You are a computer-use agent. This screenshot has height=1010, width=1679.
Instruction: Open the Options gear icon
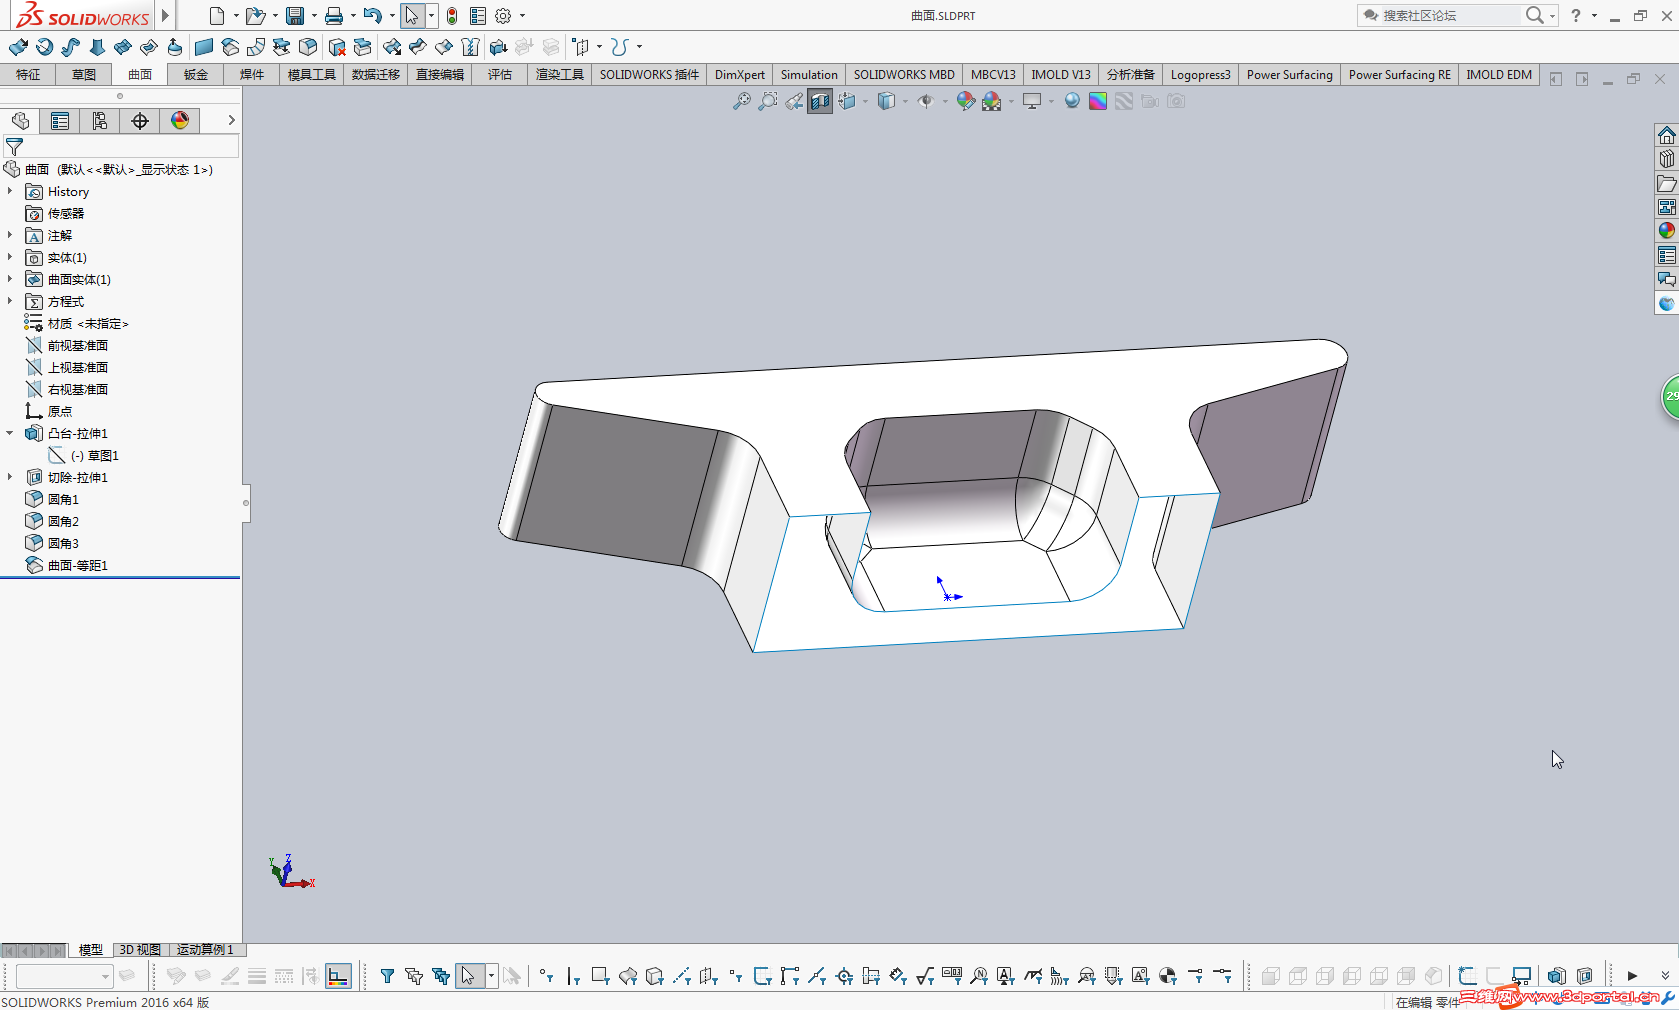point(503,16)
